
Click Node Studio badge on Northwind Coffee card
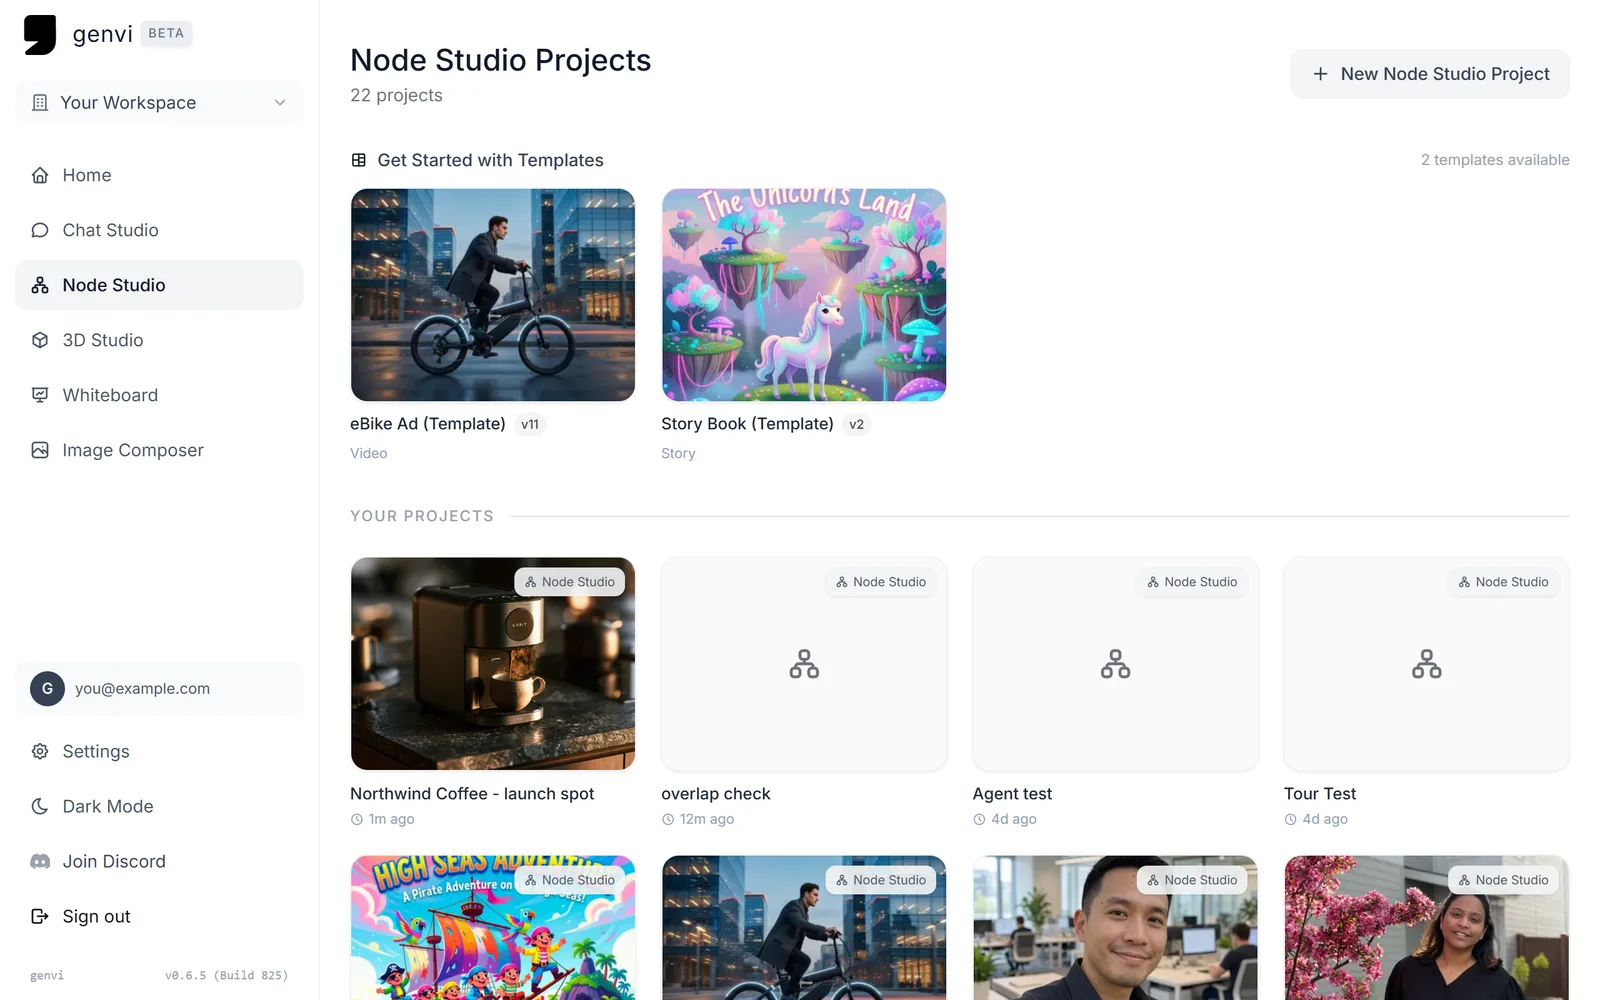tap(570, 582)
